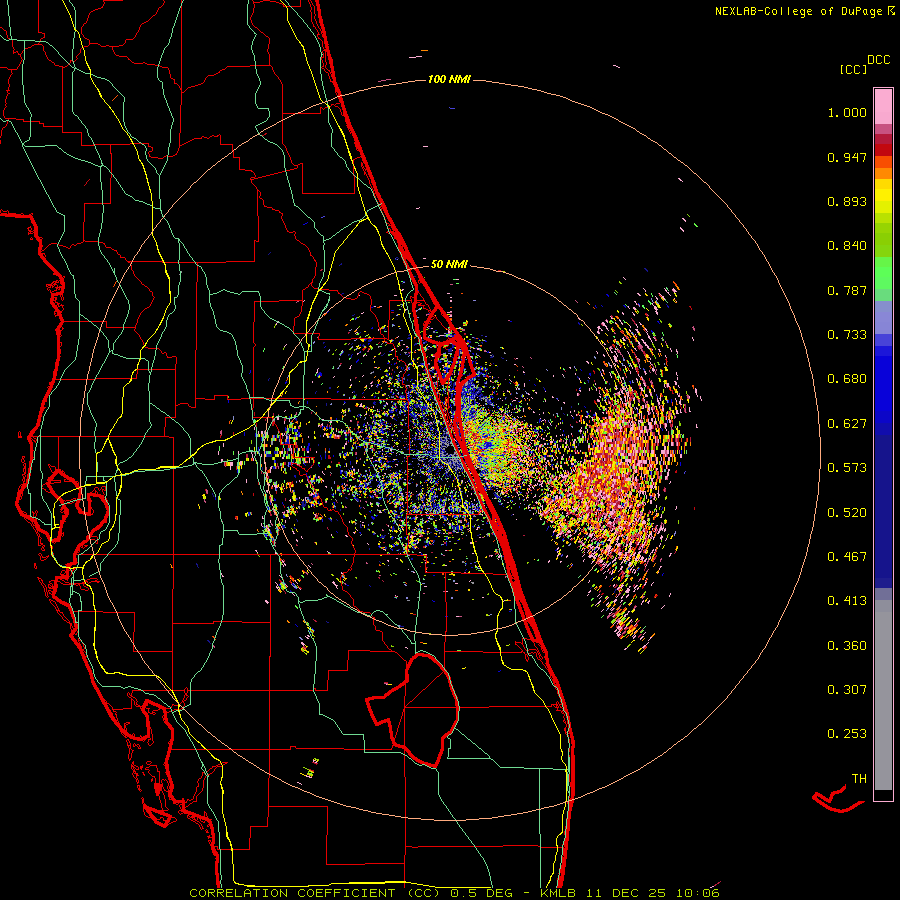Click the 50 NMI range ring label
This screenshot has width=900, height=900.
(449, 264)
